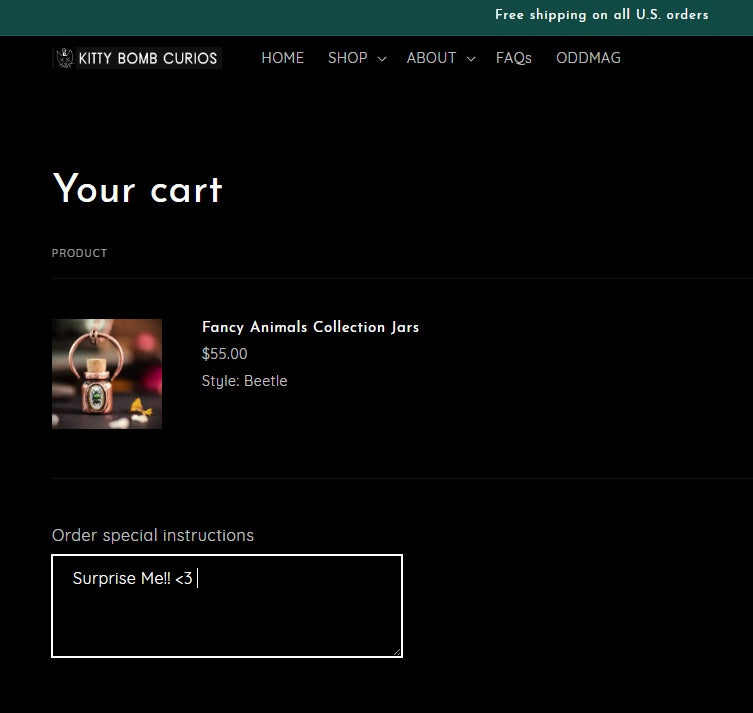The width and height of the screenshot is (753, 713).
Task: Click the Order special instructions label
Action: pyautogui.click(x=153, y=535)
